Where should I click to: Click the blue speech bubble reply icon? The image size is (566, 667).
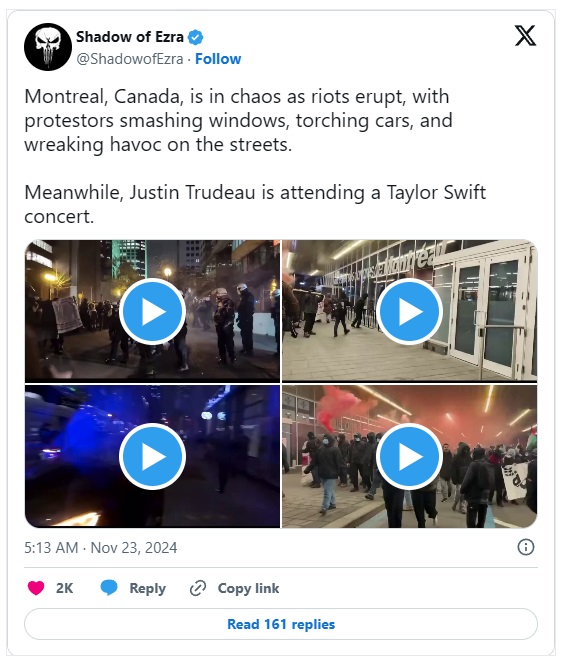[x=109, y=588]
